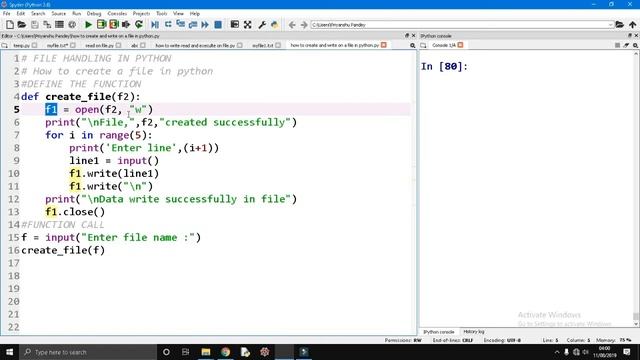Viewport: 640px width, 360px height.
Task: Click the Save all files icon
Action: [x=47, y=24]
